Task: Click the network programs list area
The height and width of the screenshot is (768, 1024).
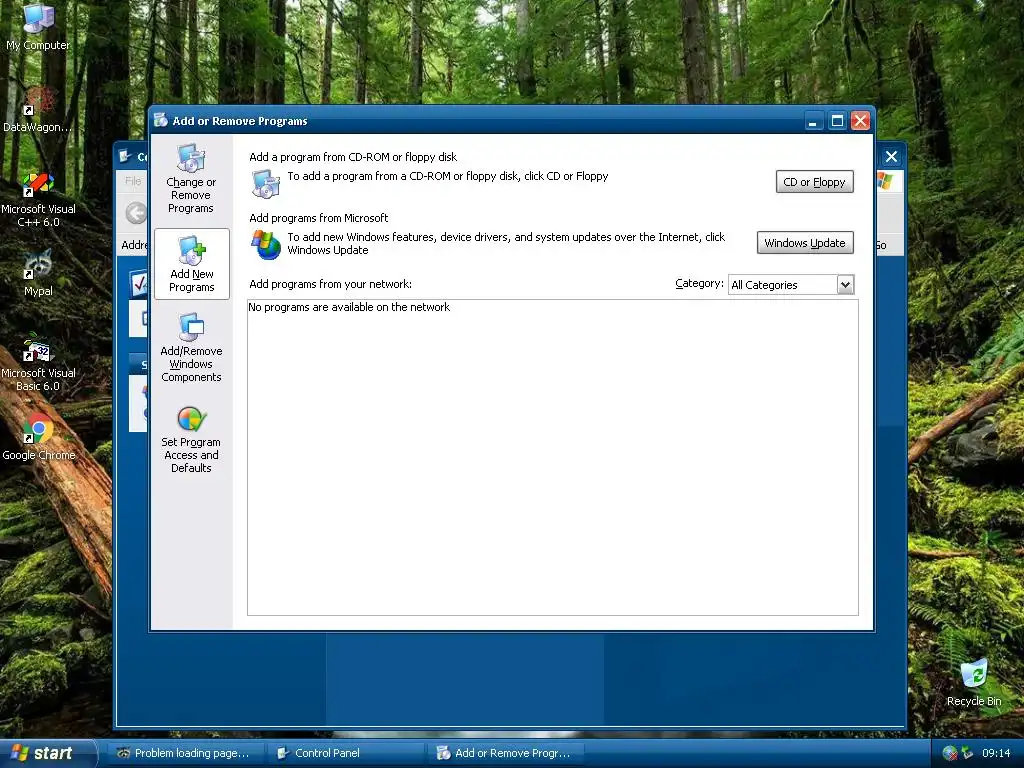Action: [x=552, y=458]
